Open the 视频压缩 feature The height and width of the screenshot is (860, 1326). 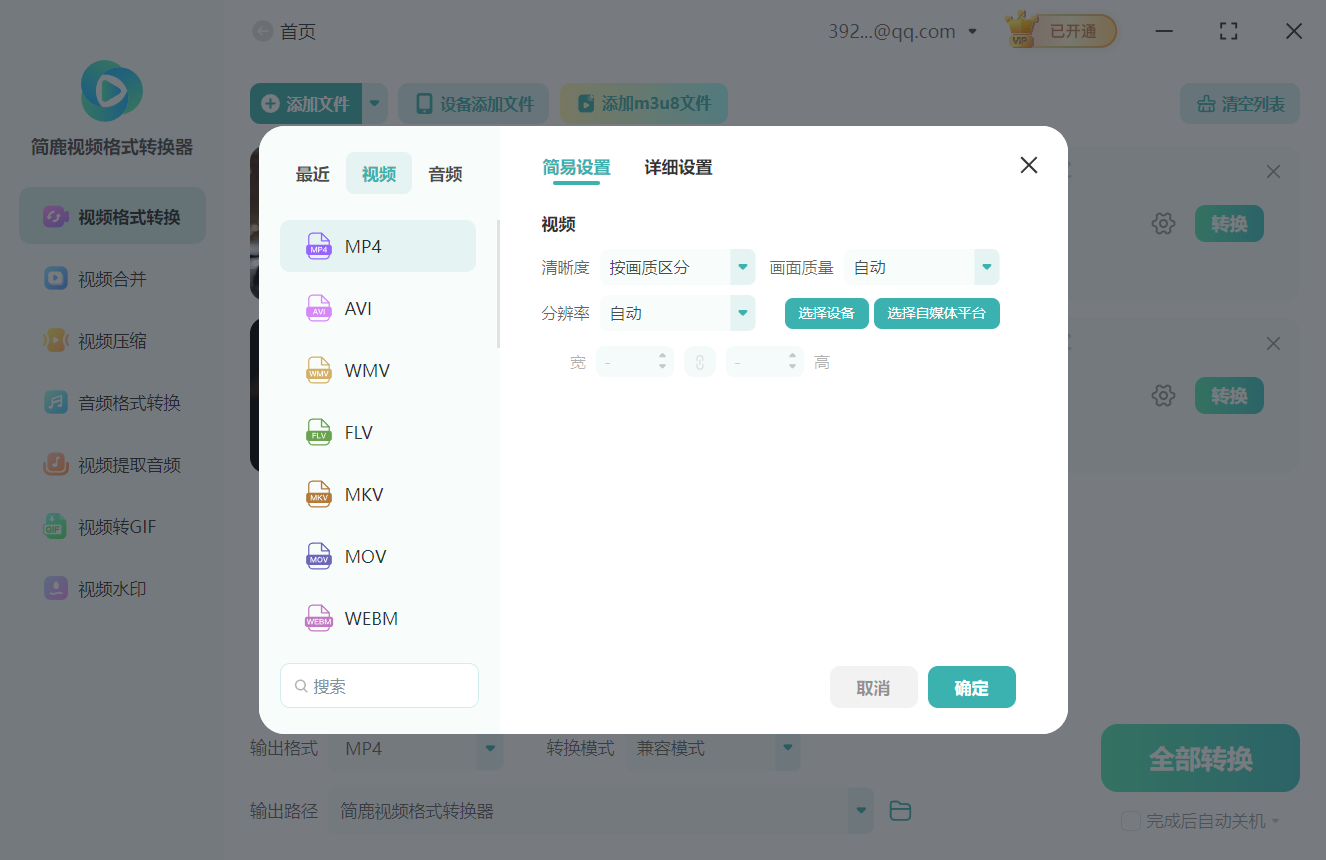tap(112, 340)
